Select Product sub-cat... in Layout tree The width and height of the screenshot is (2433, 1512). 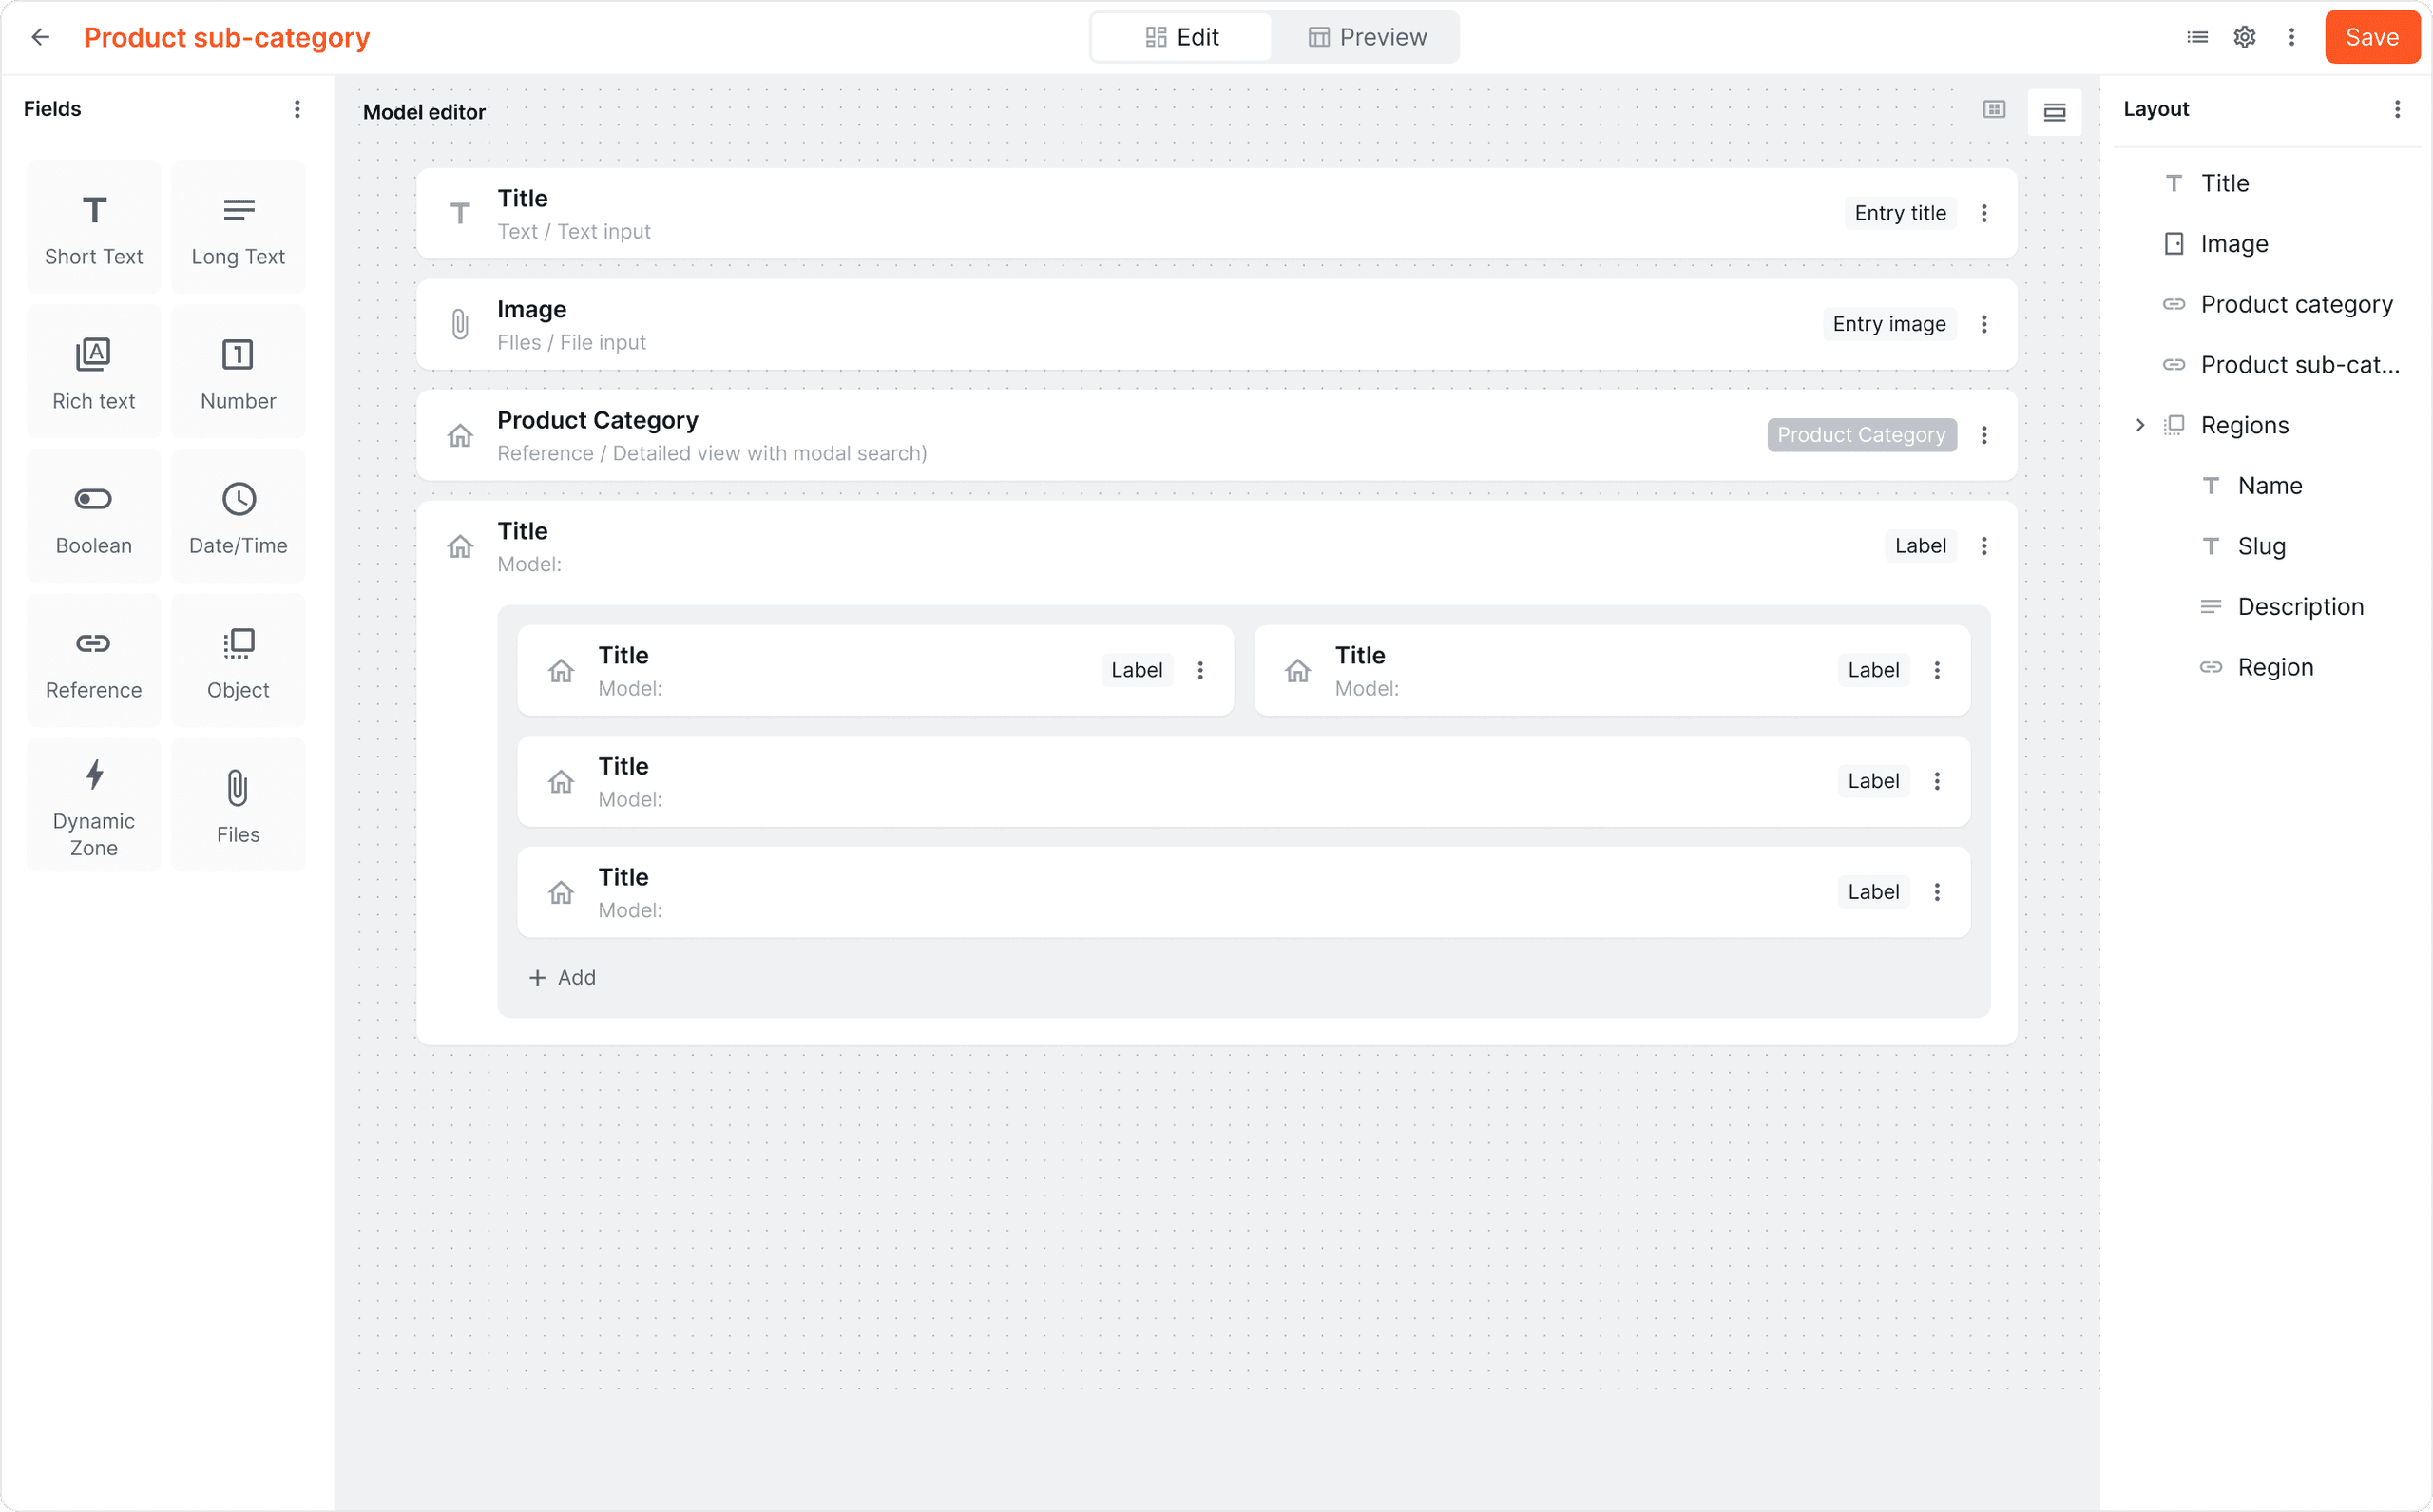(2299, 365)
